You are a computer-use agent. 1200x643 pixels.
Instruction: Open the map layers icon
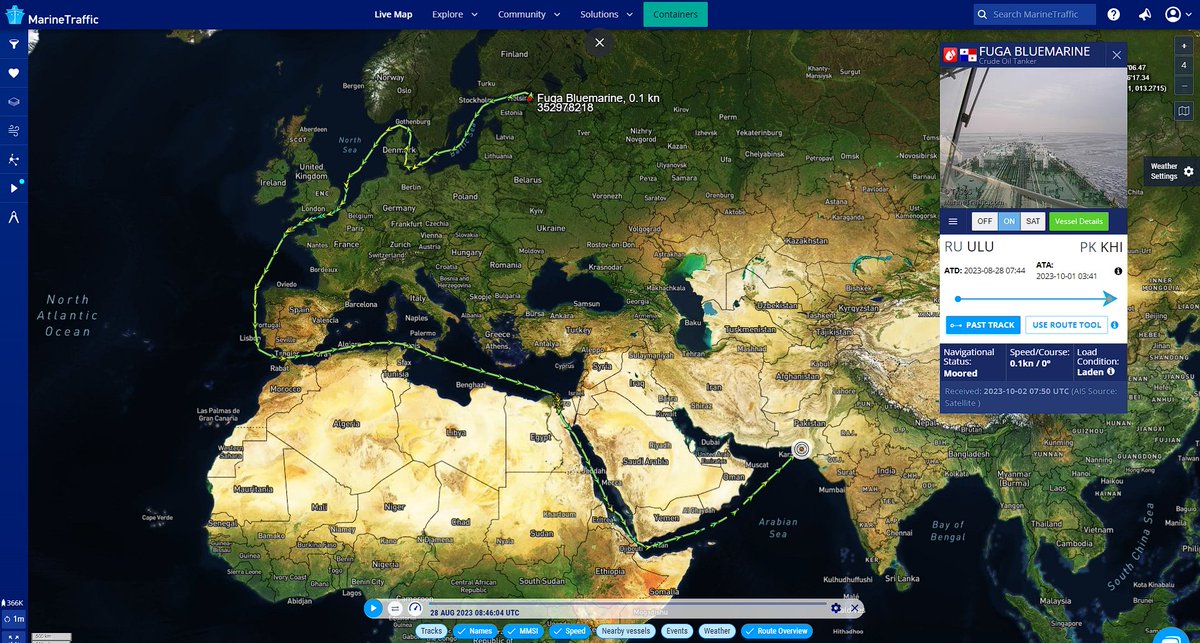(x=14, y=102)
